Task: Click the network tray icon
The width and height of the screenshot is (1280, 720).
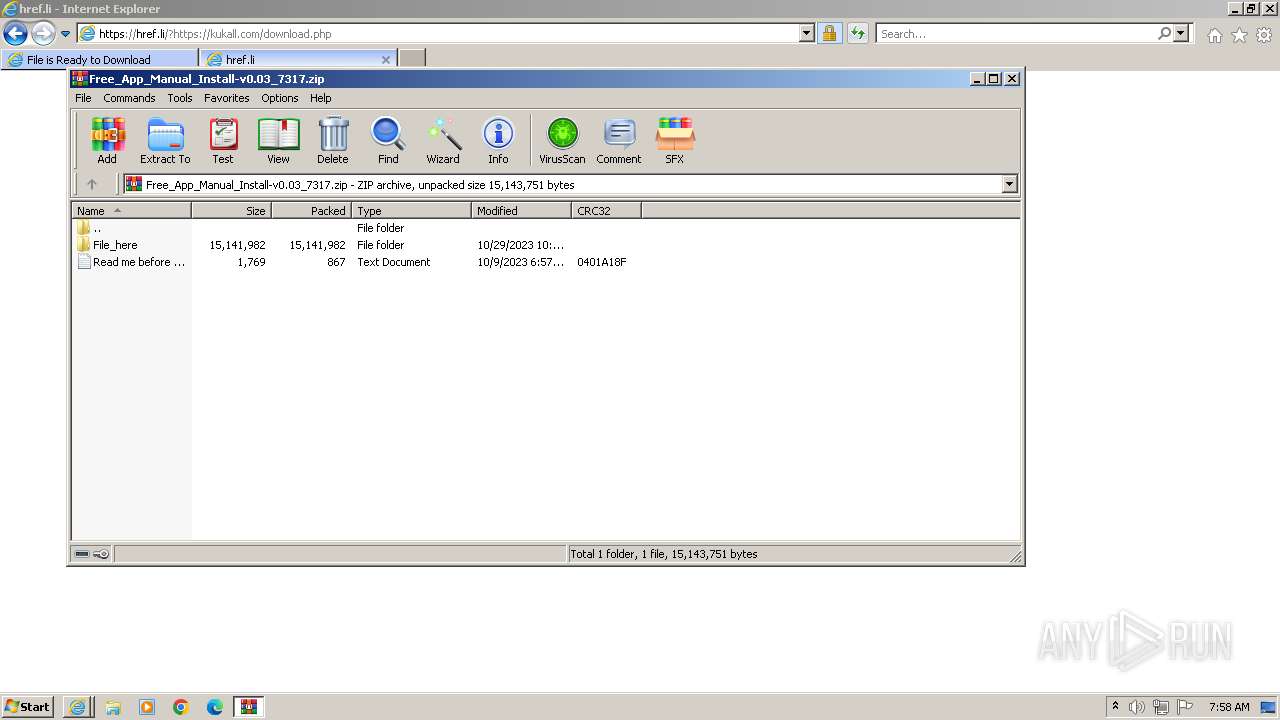Action: coord(1161,707)
